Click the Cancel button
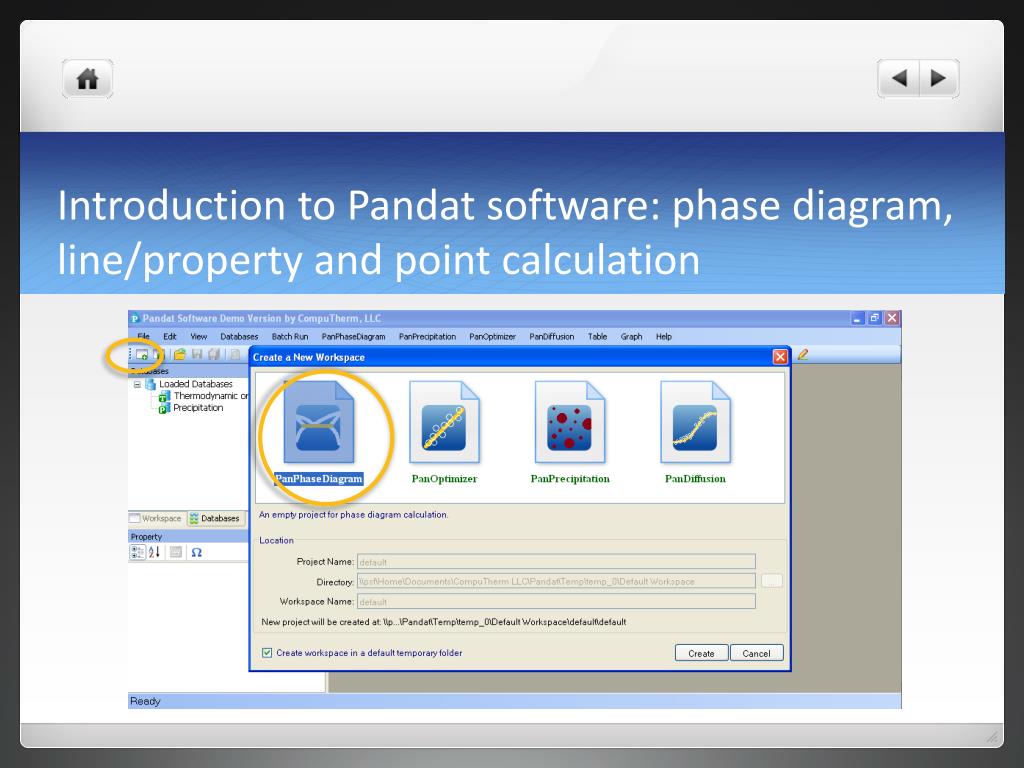Viewport: 1024px width, 768px height. pos(756,653)
